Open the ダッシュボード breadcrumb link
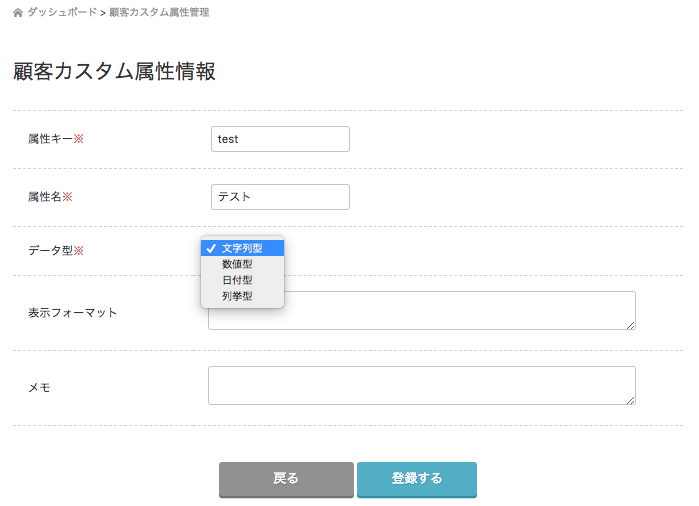Image resolution: width=699 pixels, height=506 pixels. click(62, 13)
